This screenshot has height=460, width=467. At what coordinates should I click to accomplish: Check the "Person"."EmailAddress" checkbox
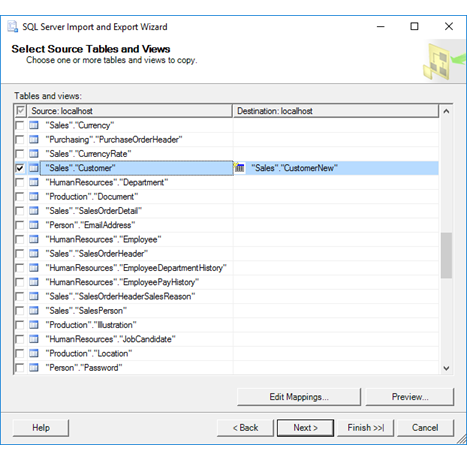[20, 225]
